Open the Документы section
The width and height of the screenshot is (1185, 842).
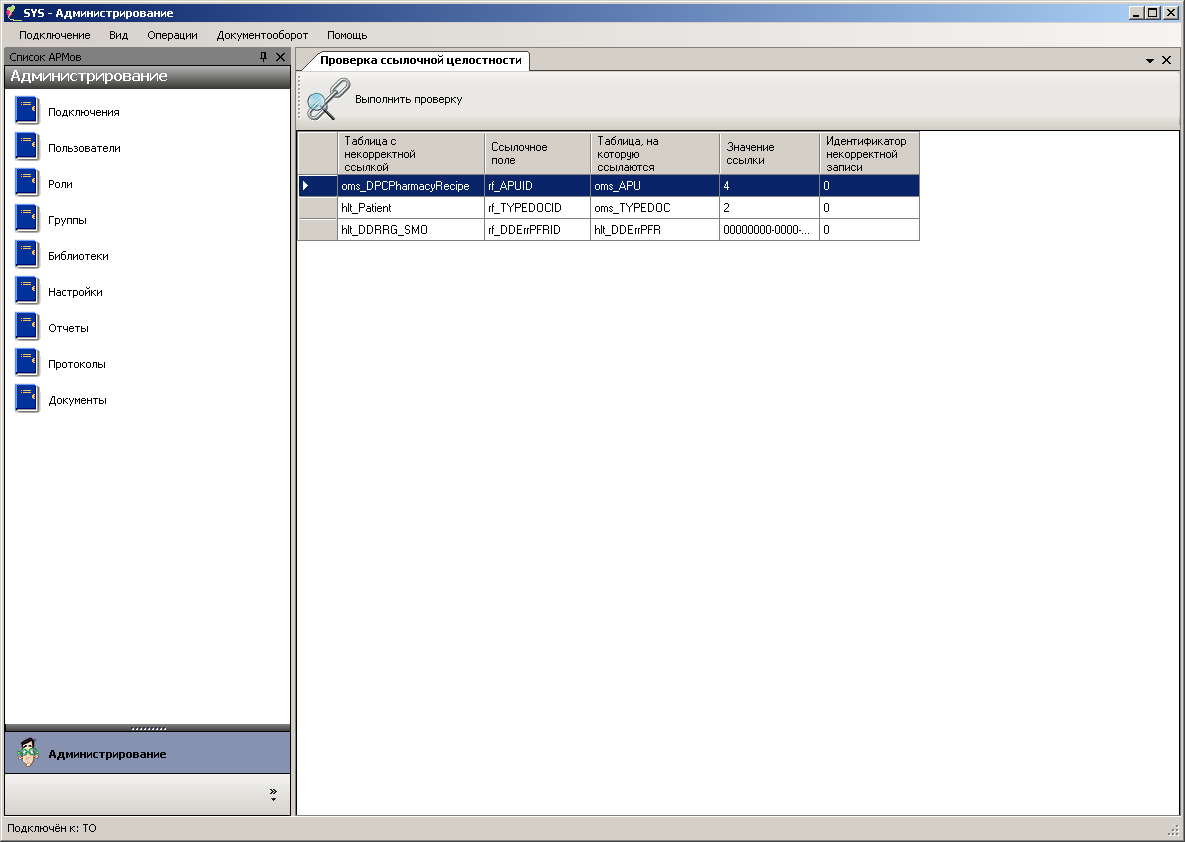(x=77, y=400)
